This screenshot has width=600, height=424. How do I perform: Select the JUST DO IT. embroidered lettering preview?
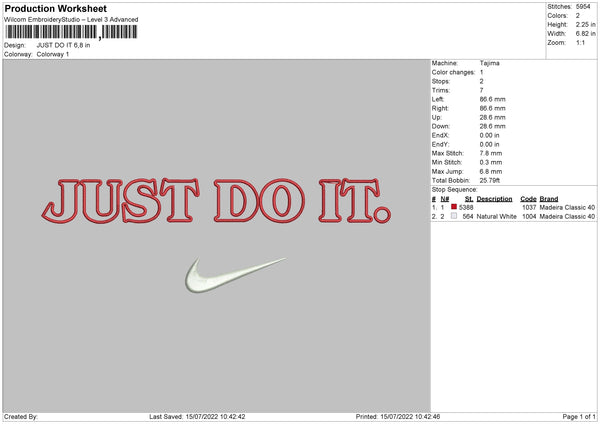point(216,201)
